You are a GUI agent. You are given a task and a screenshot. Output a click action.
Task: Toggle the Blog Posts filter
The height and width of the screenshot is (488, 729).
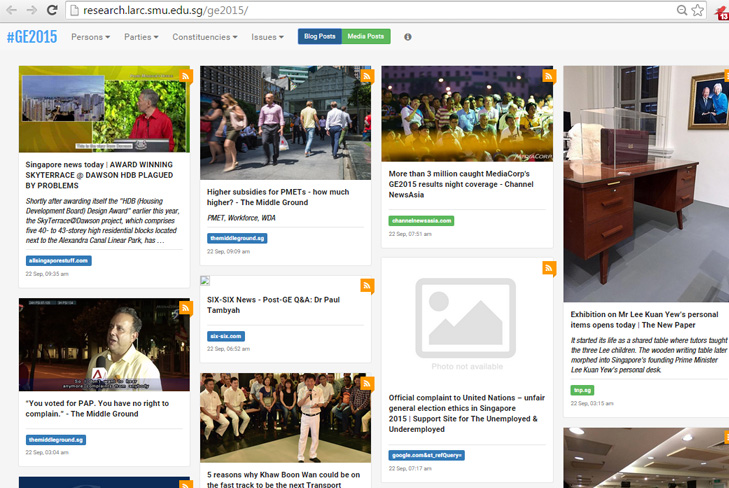(x=319, y=37)
